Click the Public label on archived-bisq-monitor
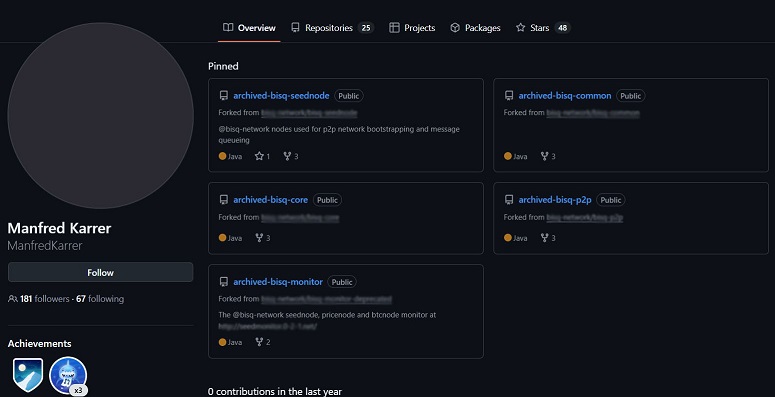Image resolution: width=775 pixels, height=397 pixels. pos(342,282)
